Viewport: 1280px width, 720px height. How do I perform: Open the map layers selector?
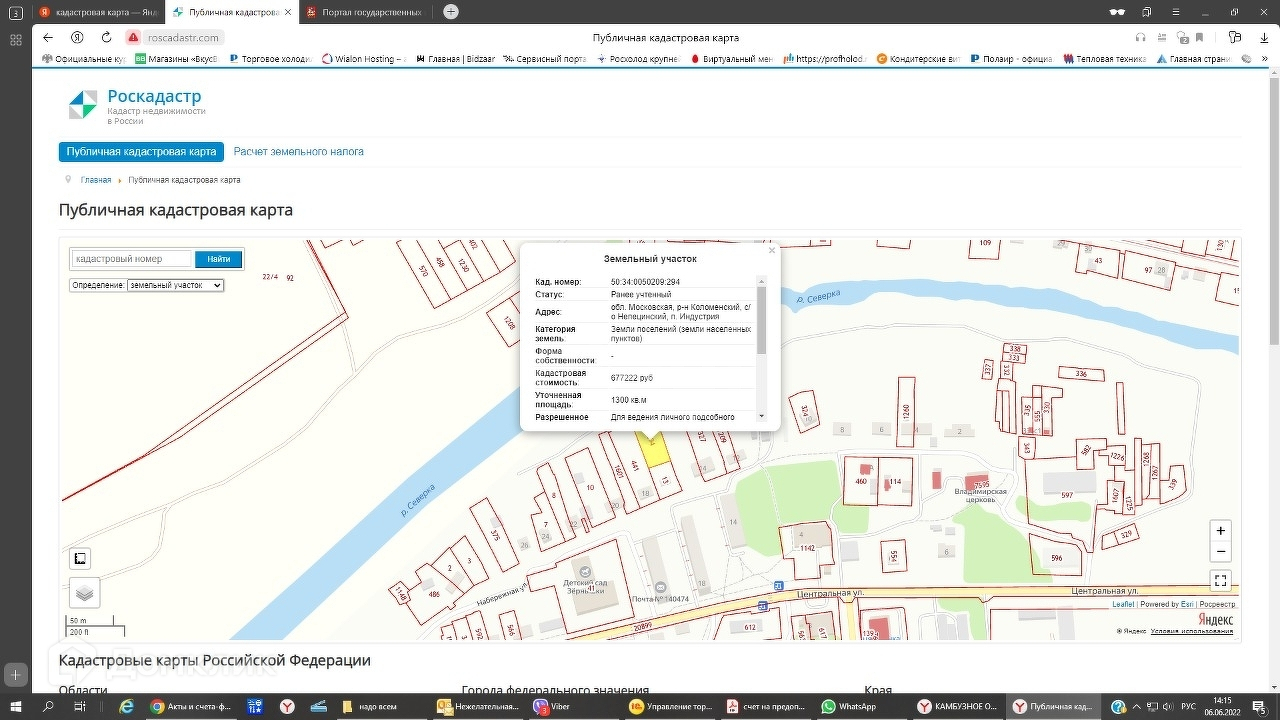pyautogui.click(x=85, y=593)
